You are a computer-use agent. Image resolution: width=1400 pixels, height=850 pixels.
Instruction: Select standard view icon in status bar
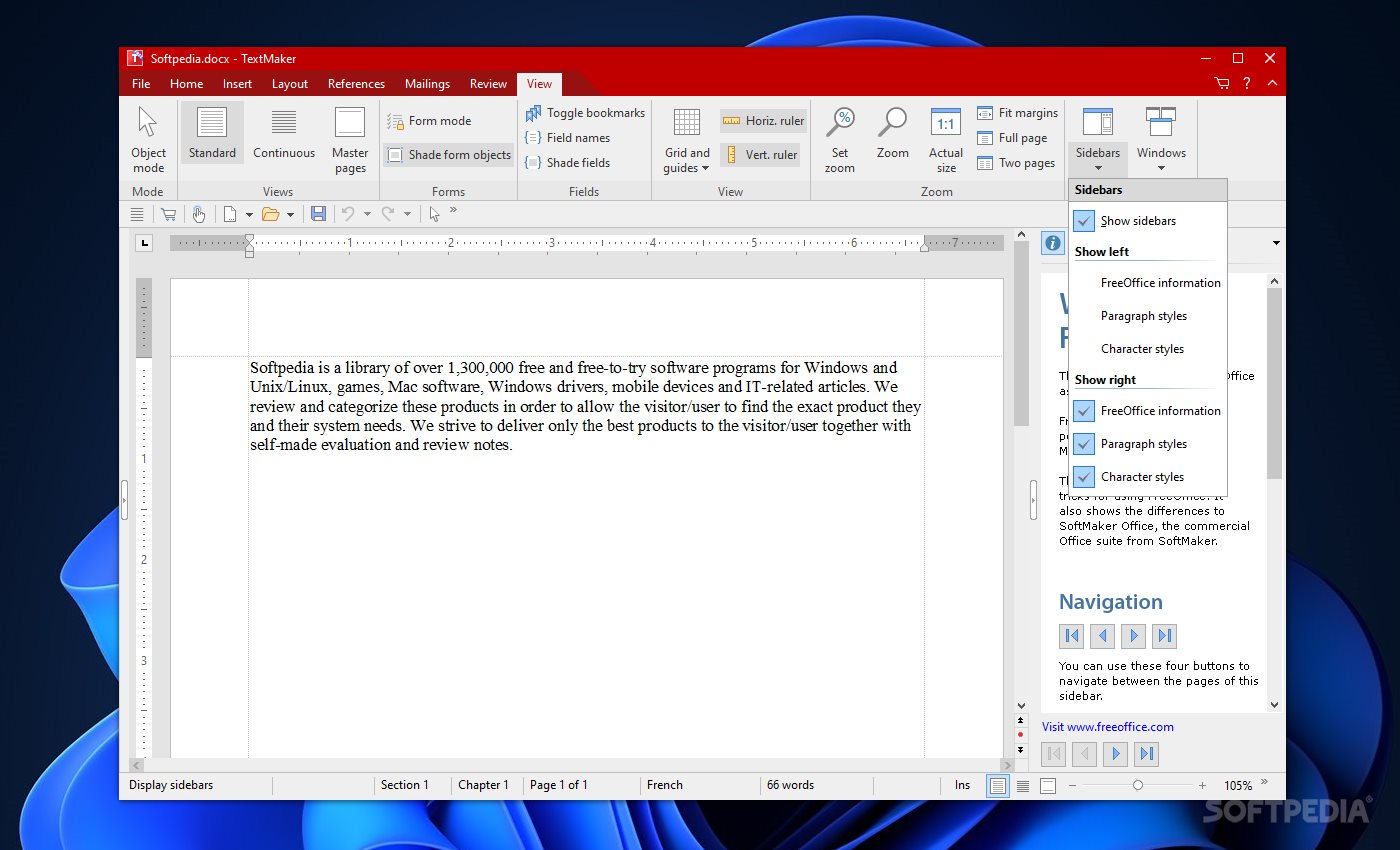pyautogui.click(x=997, y=786)
